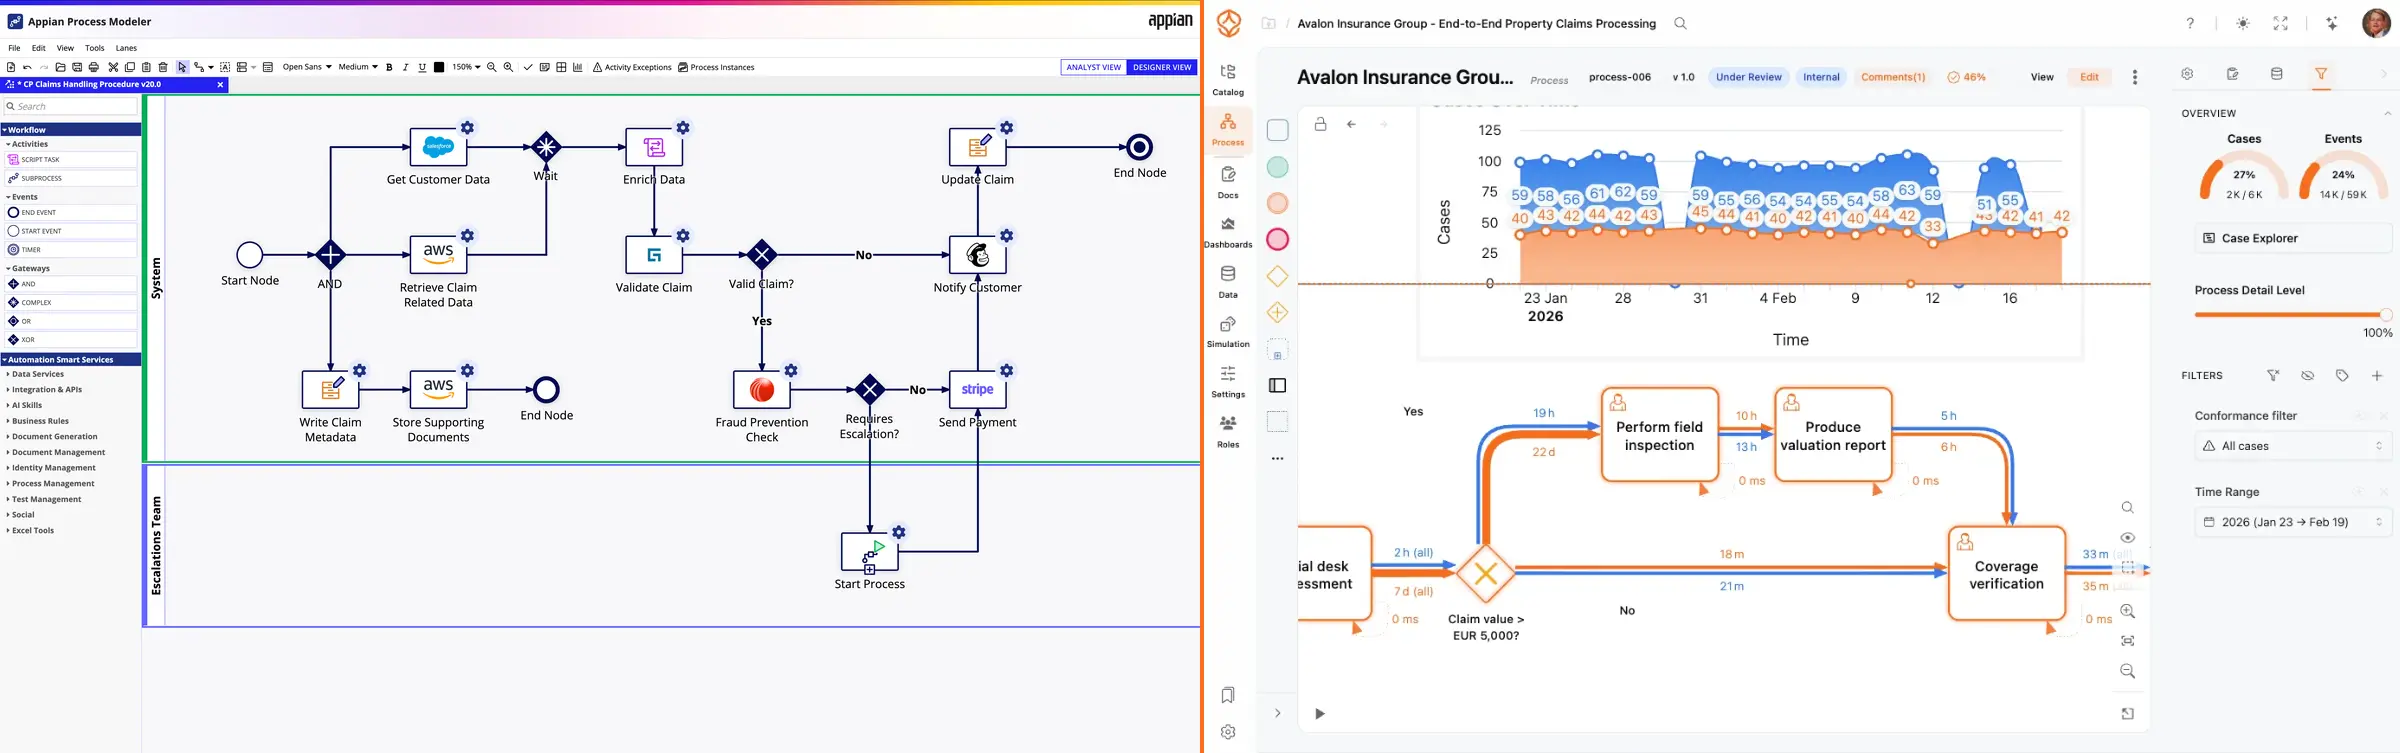Click the diagram search magnifier icon
Image resolution: width=2400 pixels, height=753 pixels.
[2128, 508]
